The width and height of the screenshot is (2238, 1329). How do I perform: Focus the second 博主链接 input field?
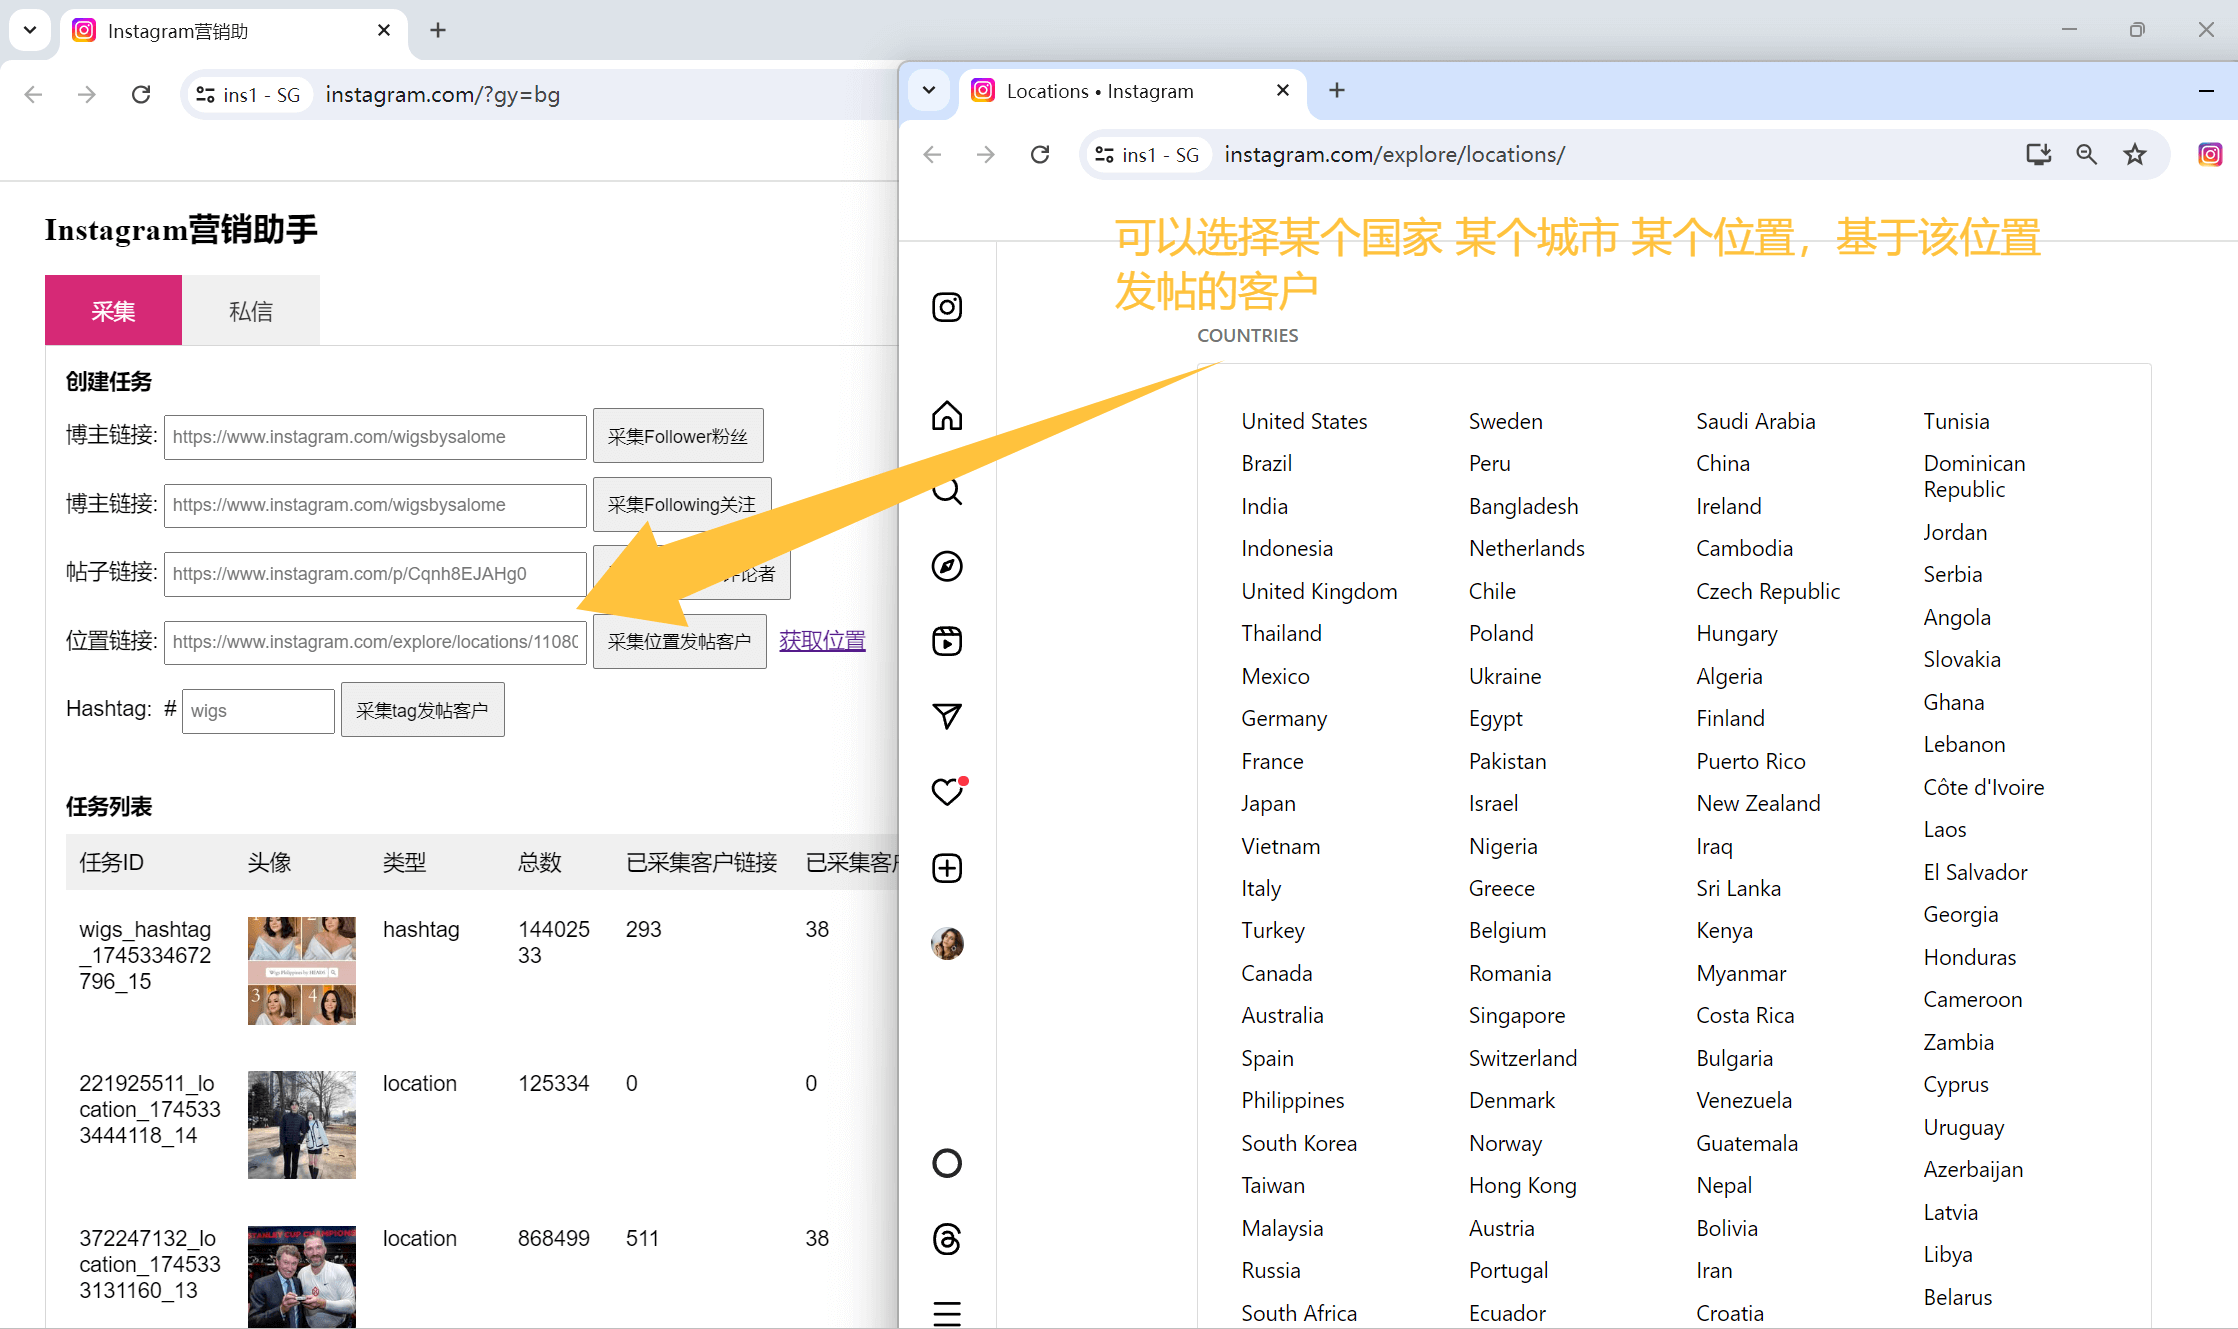(x=375, y=505)
